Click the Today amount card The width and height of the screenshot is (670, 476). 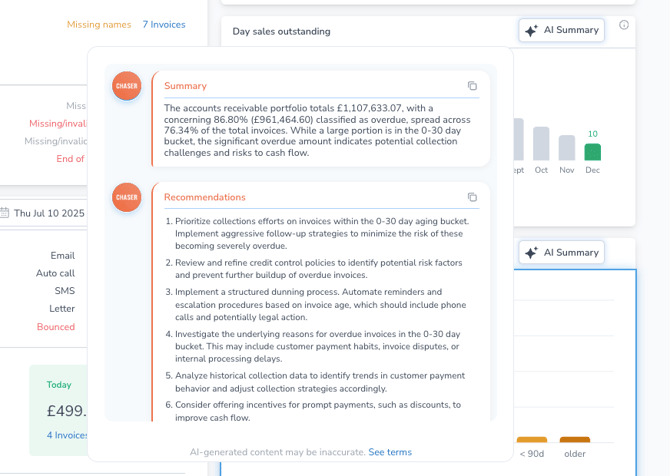(60, 410)
